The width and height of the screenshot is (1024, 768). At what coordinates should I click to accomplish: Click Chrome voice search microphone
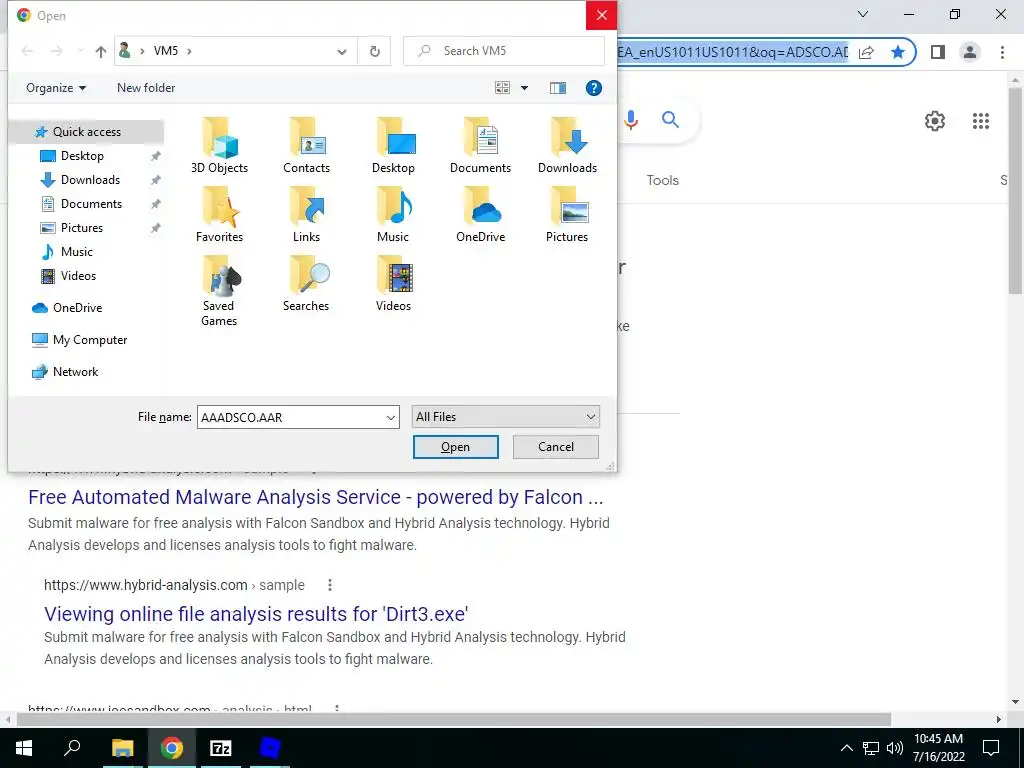[x=630, y=120]
